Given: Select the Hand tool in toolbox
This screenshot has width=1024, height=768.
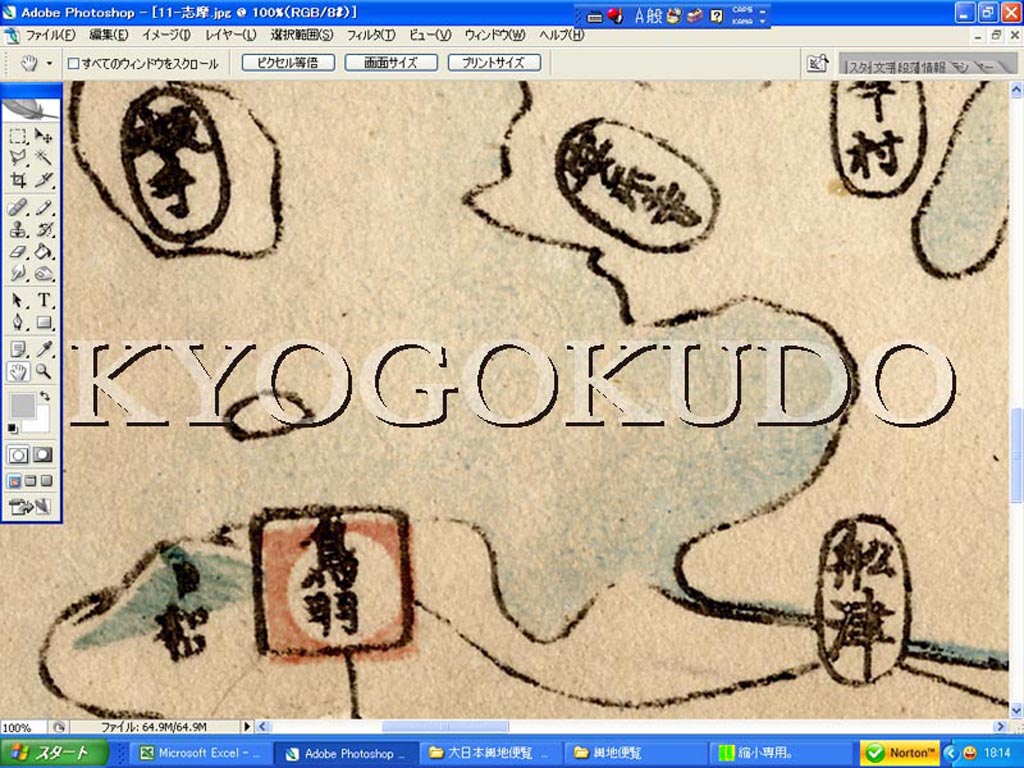Looking at the screenshot, I should coord(18,372).
